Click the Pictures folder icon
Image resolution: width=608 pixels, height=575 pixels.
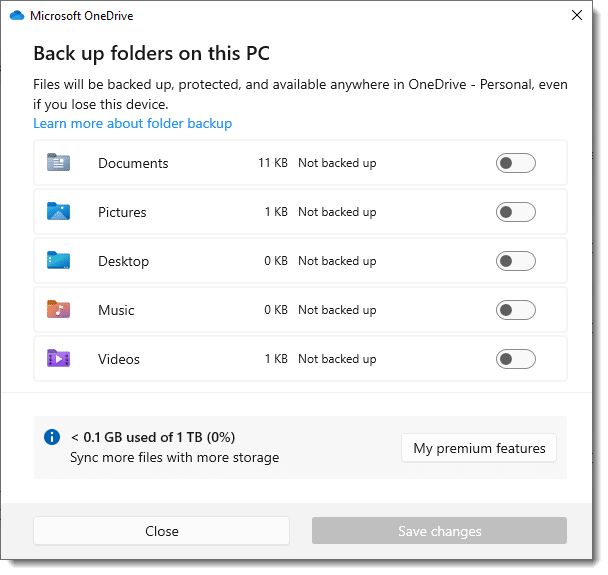(59, 212)
